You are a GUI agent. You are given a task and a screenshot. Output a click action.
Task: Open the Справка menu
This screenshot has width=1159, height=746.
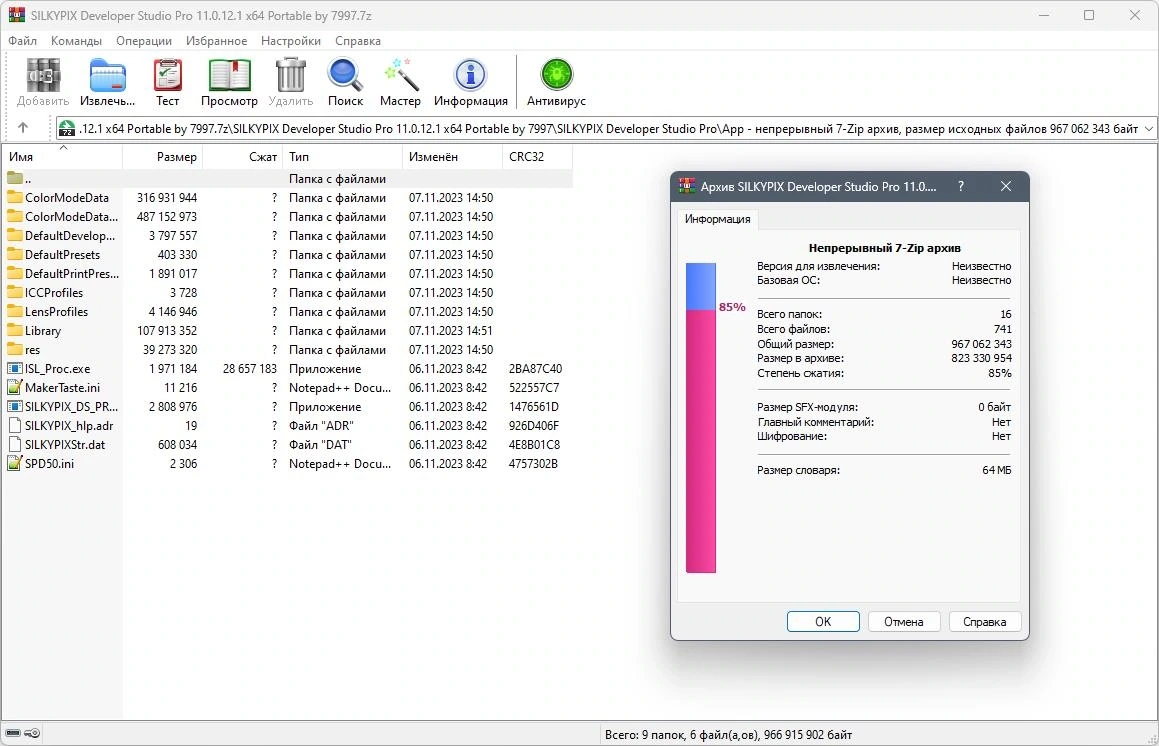[358, 41]
